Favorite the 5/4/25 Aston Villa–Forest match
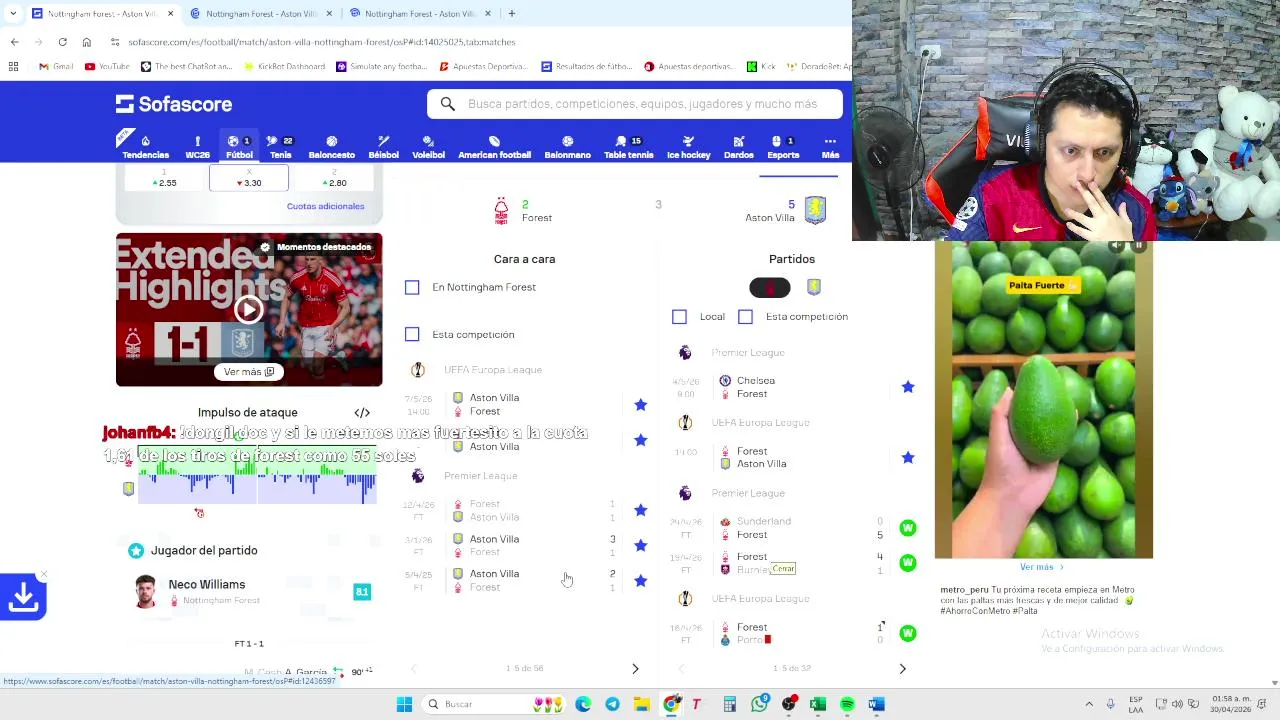Image resolution: width=1280 pixels, height=720 pixels. 640,580
